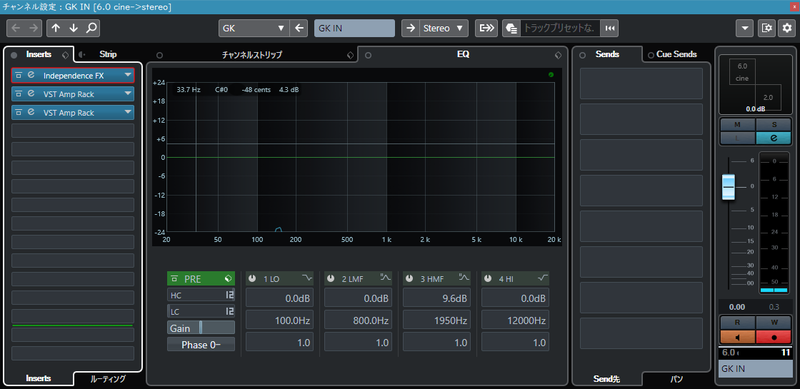Go to next channel with right arrow
This screenshot has height=389, width=800.
point(33,29)
